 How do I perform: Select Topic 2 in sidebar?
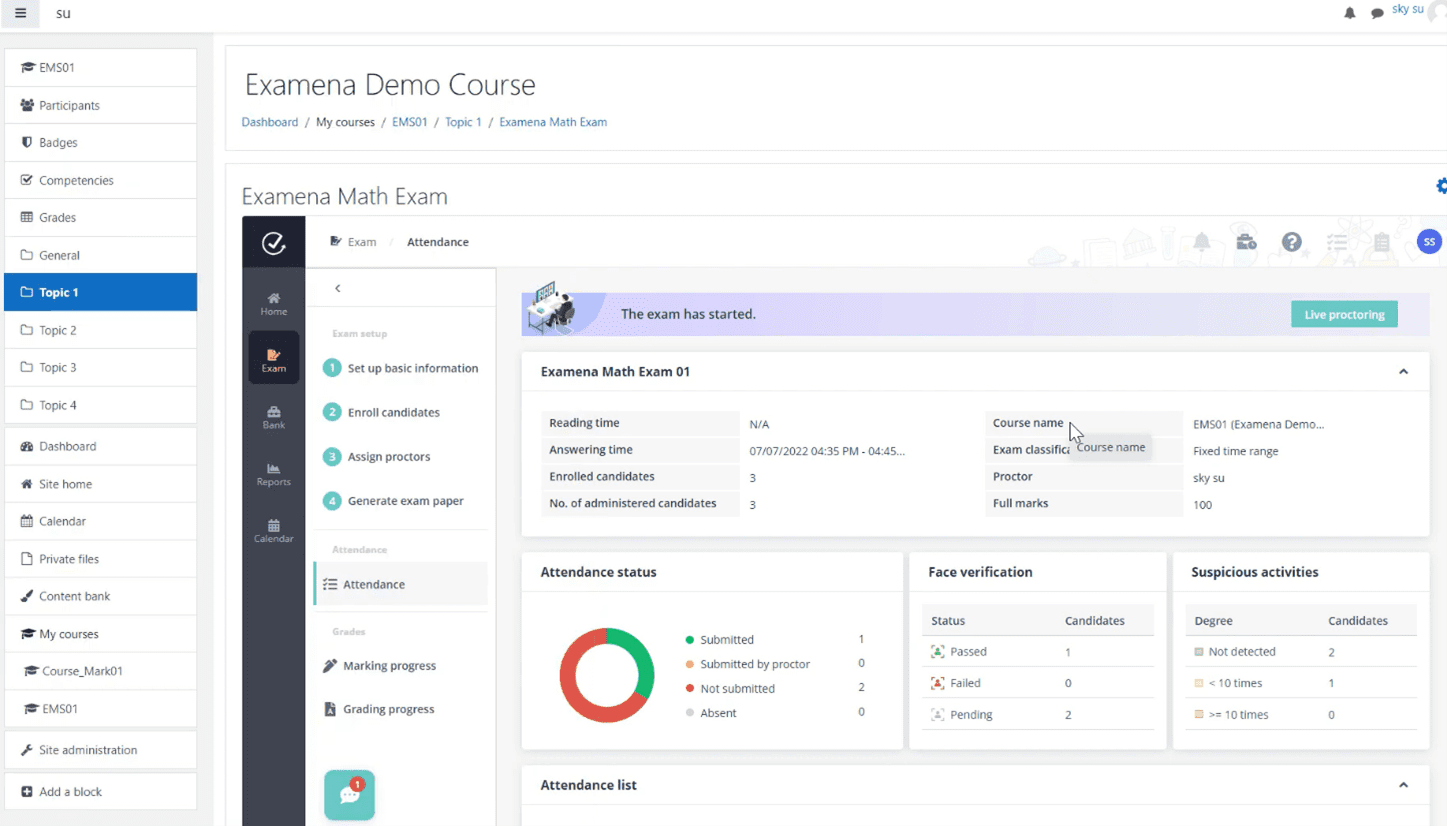pyautogui.click(x=100, y=330)
